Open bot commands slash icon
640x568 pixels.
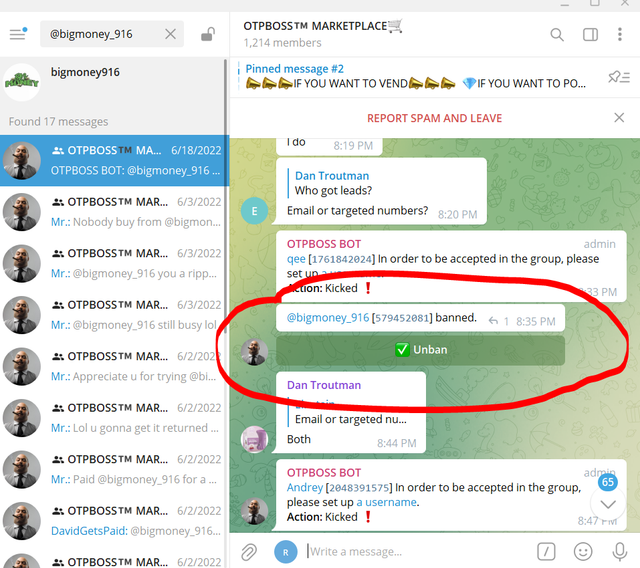click(x=546, y=552)
